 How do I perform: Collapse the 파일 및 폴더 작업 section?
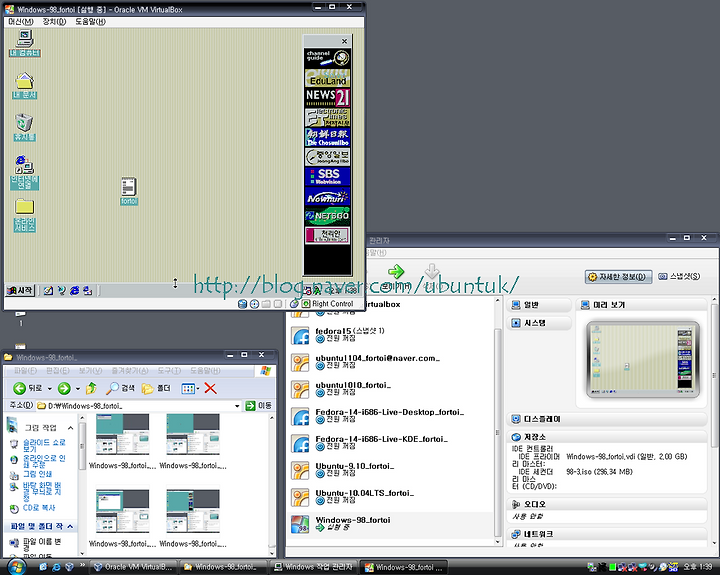pyautogui.click(x=70, y=526)
